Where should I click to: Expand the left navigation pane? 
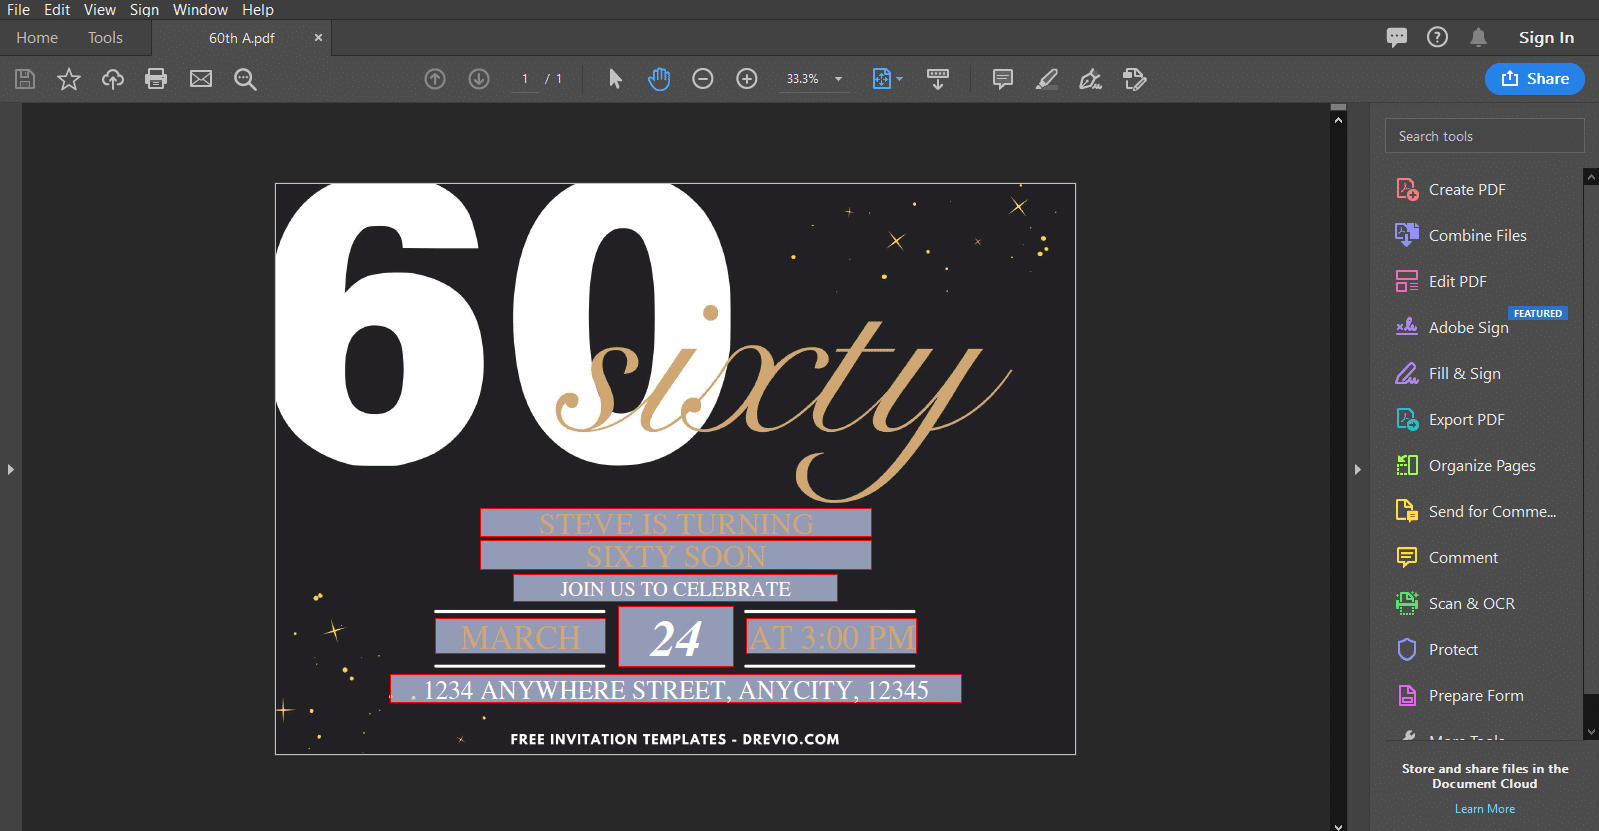pyautogui.click(x=10, y=469)
